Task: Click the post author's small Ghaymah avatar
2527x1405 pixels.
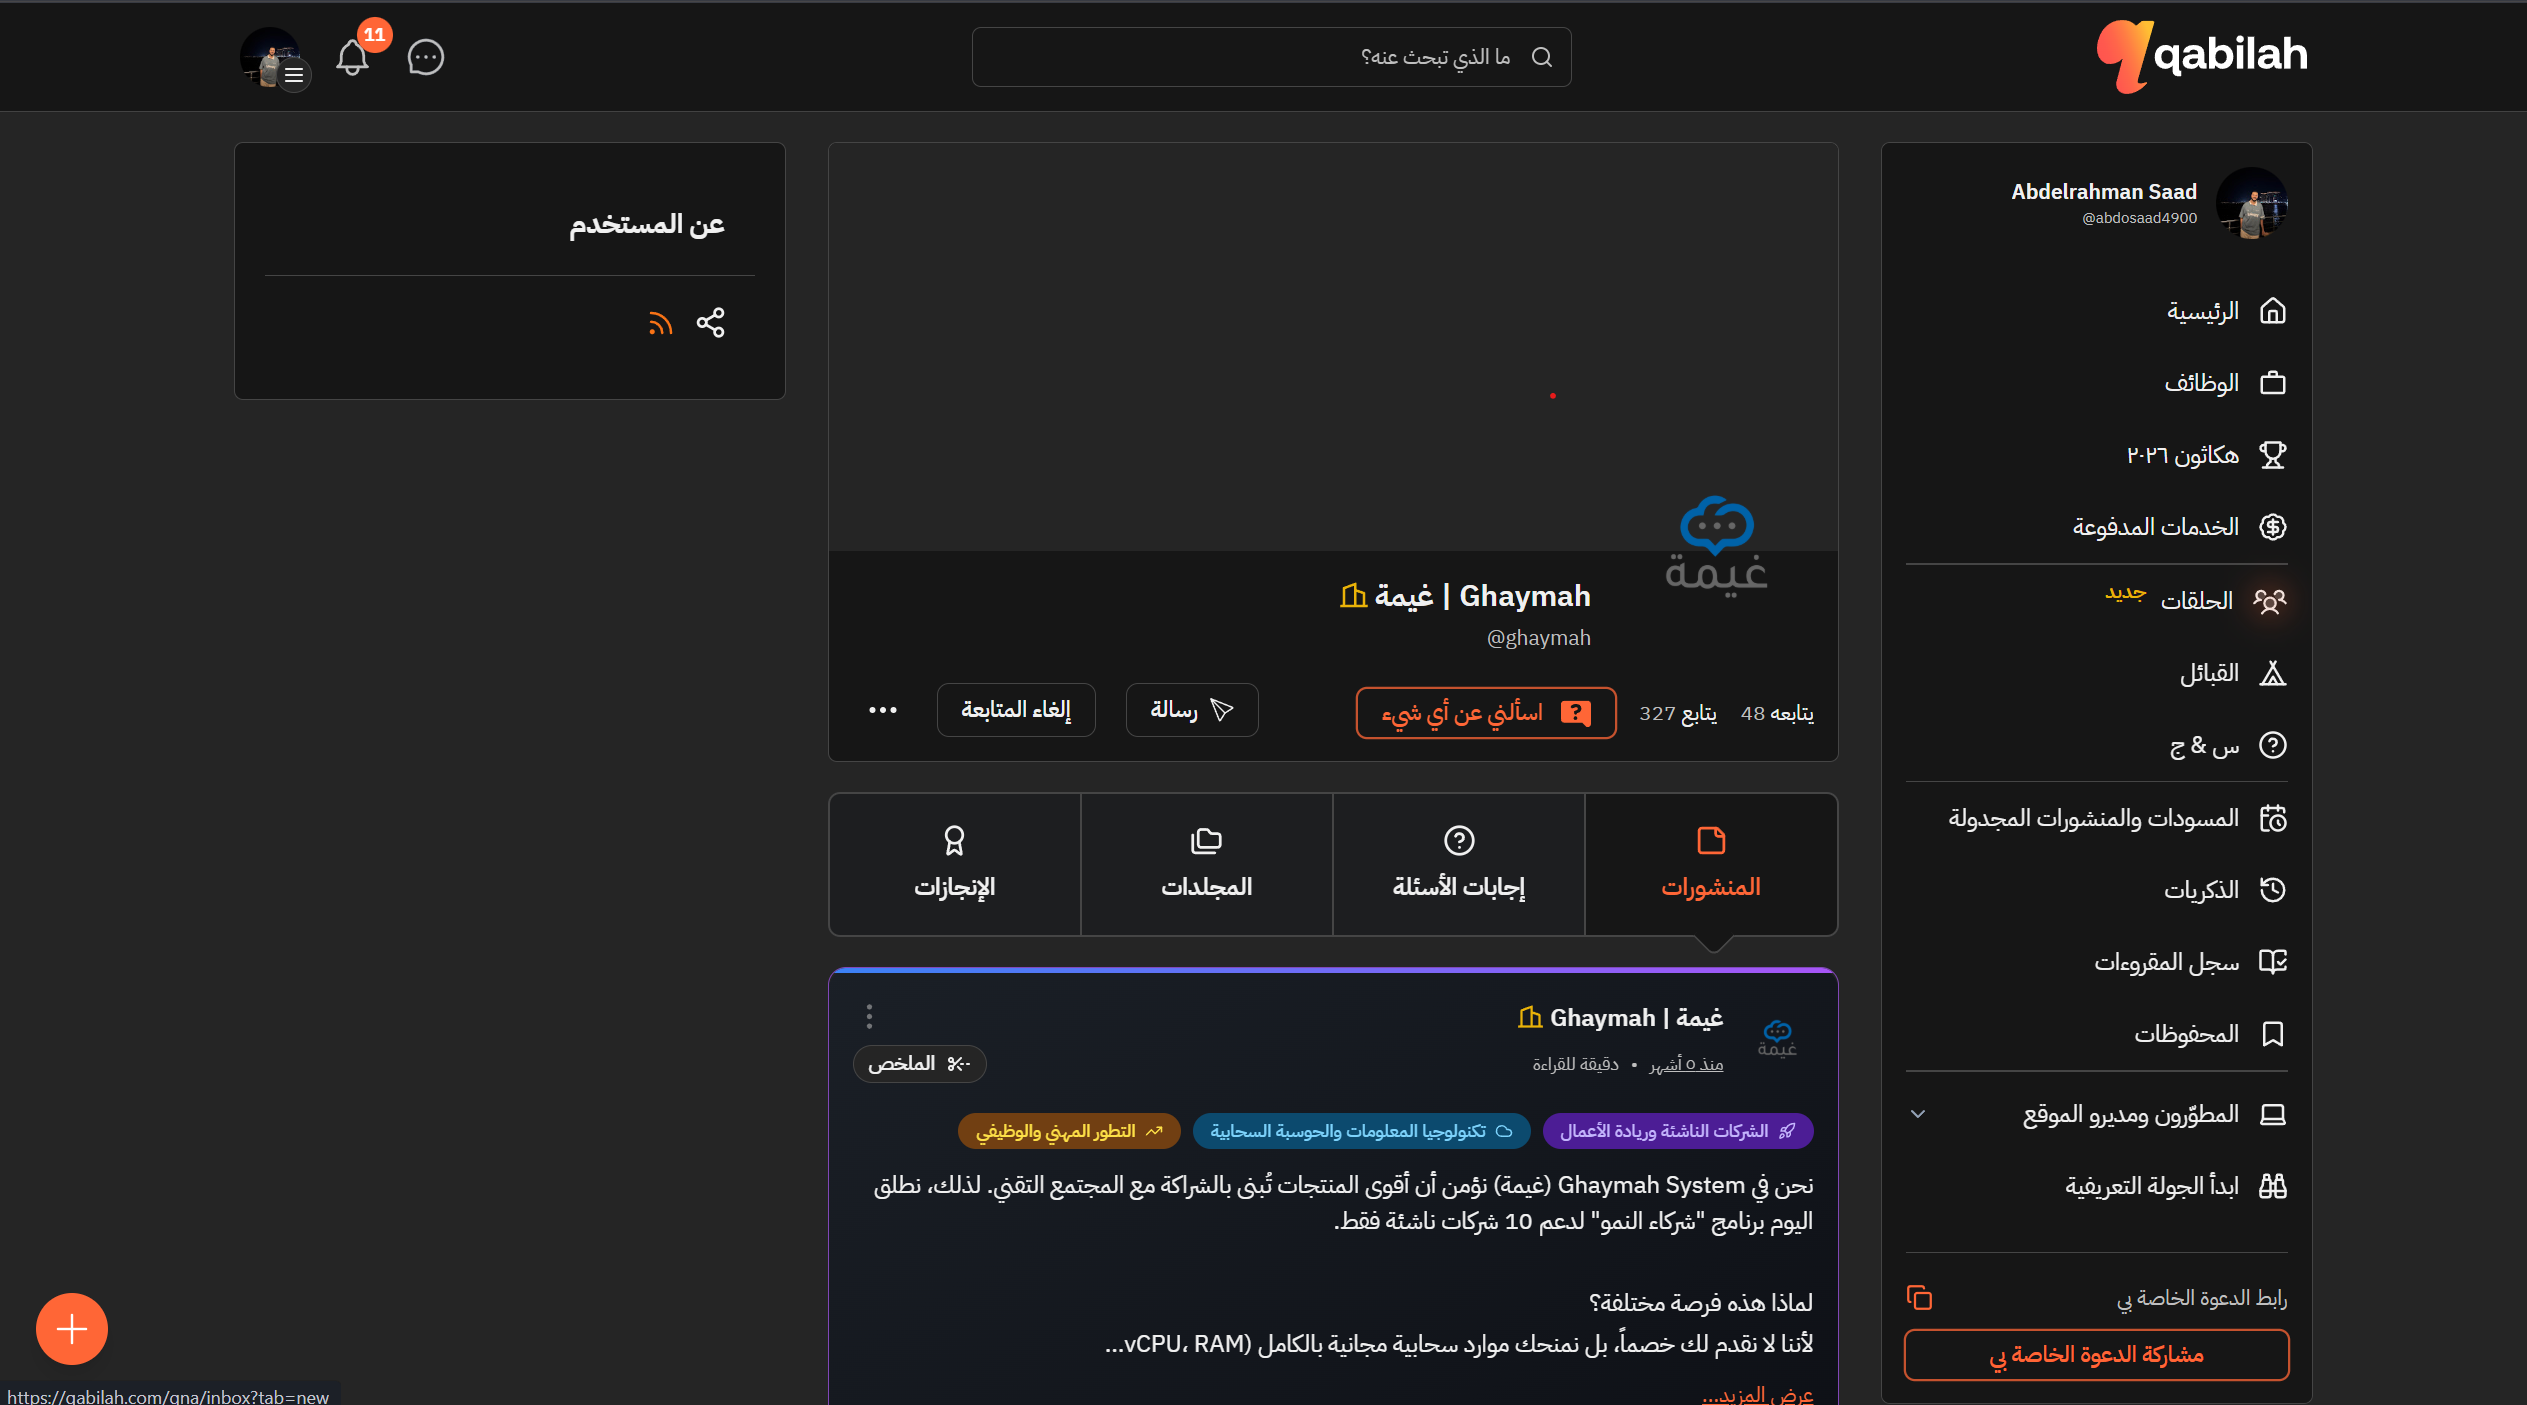Action: tap(1777, 1037)
